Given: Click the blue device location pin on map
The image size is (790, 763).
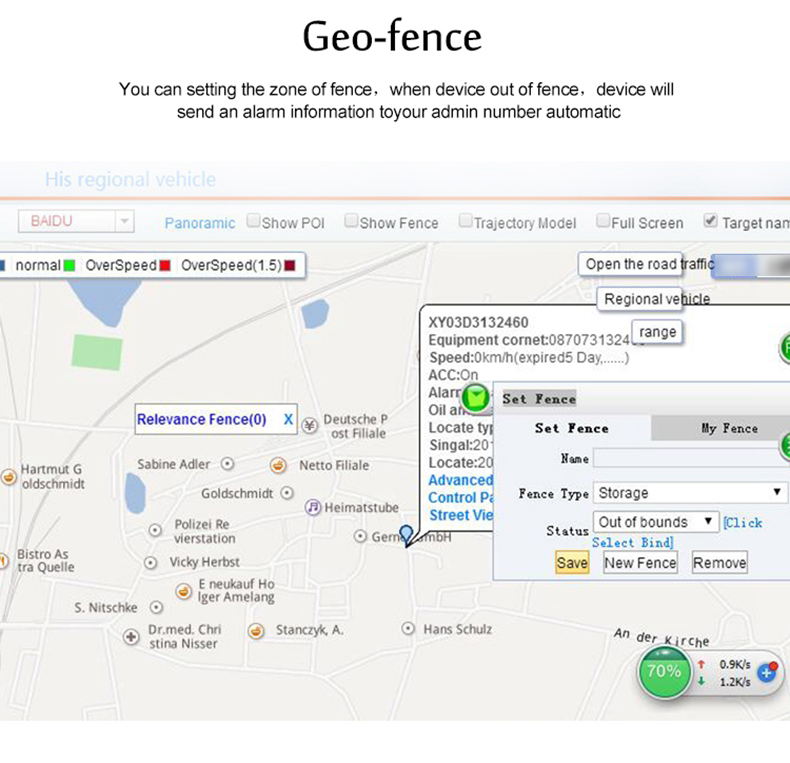Looking at the screenshot, I should point(406,534).
